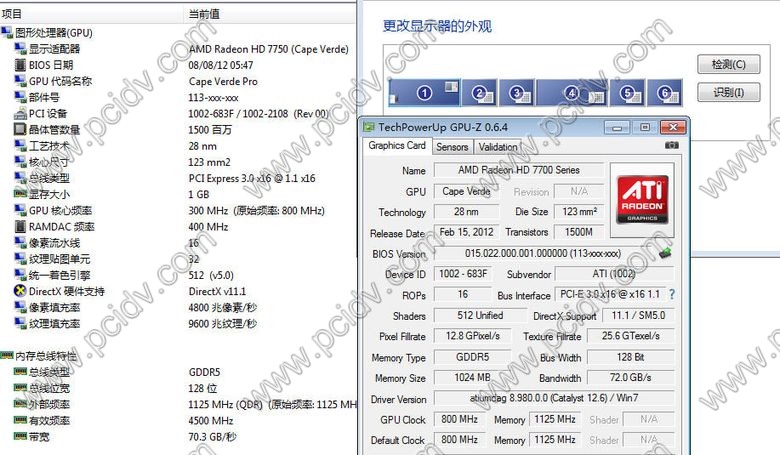Click the 带宽 memory icon
The height and width of the screenshot is (455, 780).
(20, 437)
